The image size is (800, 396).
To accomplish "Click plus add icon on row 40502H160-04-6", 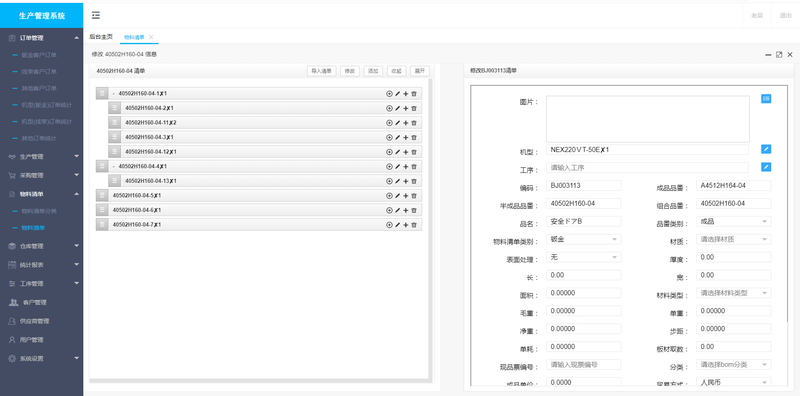I will (x=406, y=210).
